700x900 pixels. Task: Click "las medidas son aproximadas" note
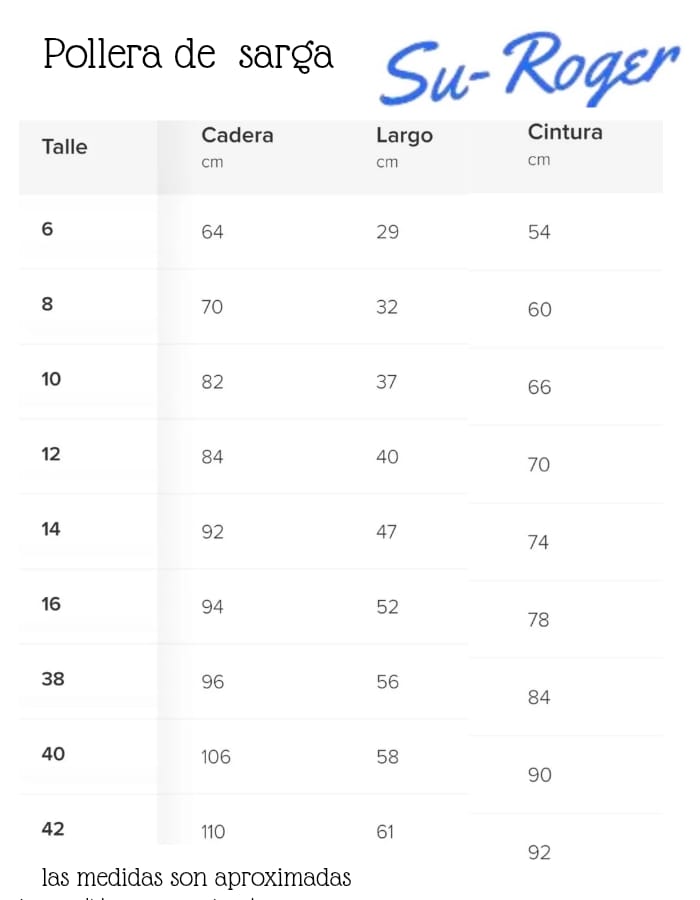(197, 879)
